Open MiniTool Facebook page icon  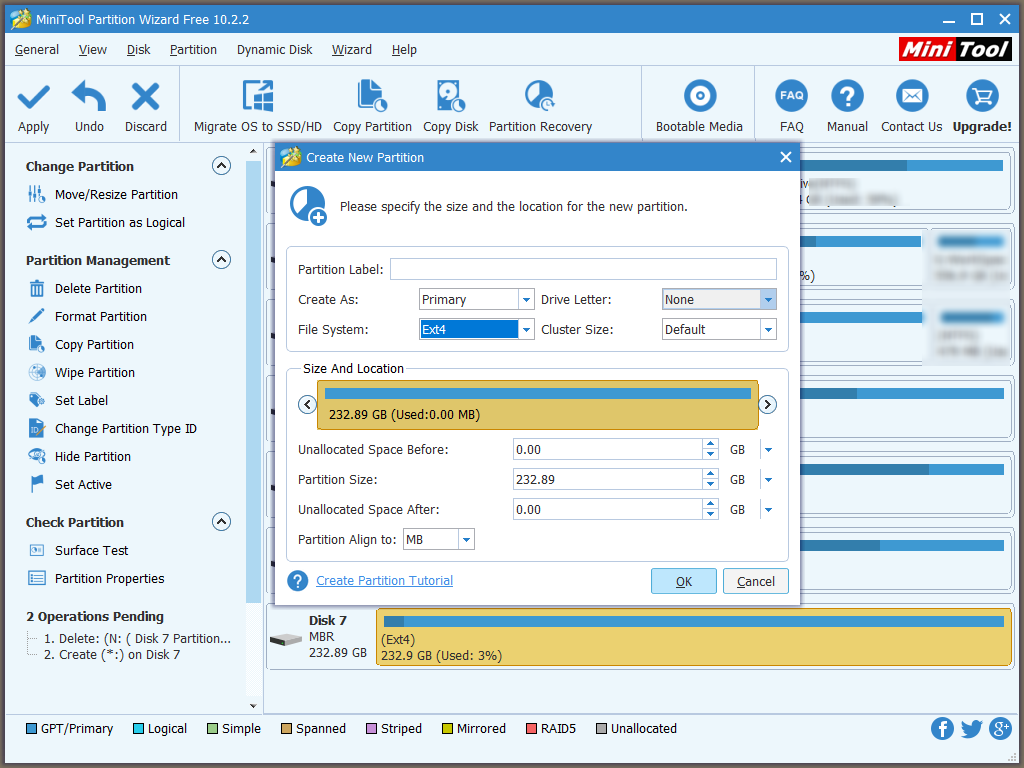pyautogui.click(x=942, y=728)
